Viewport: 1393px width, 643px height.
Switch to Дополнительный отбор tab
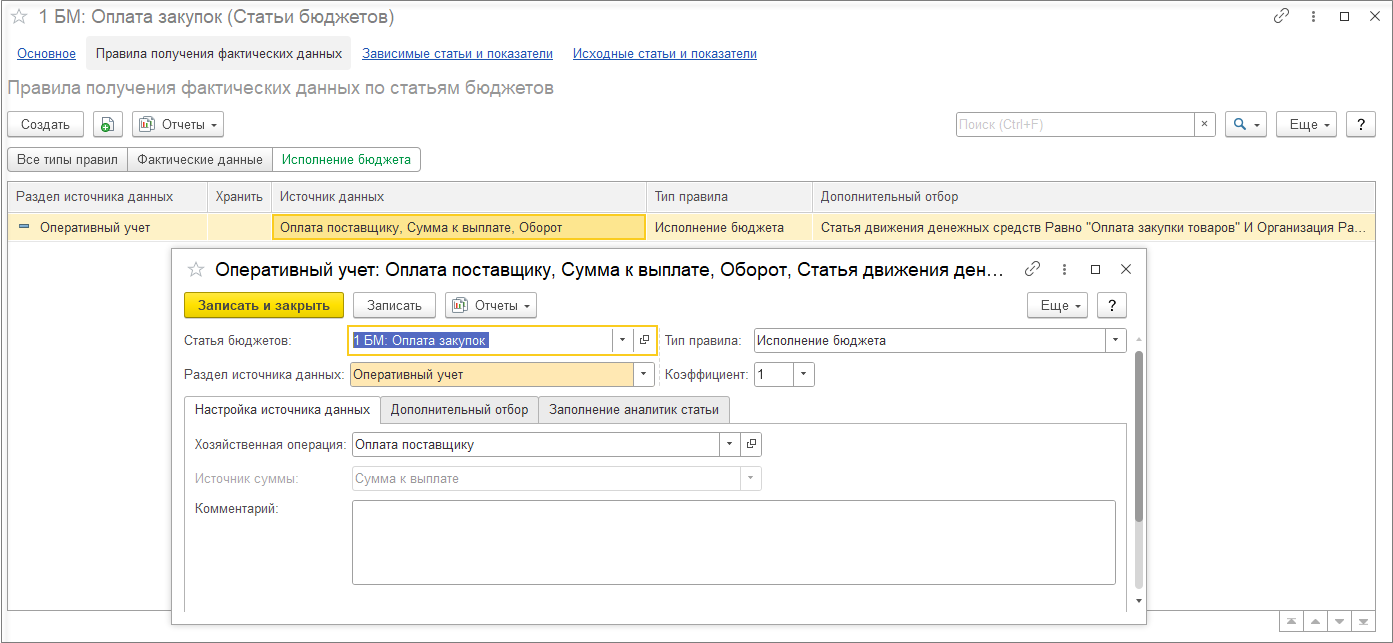click(459, 410)
